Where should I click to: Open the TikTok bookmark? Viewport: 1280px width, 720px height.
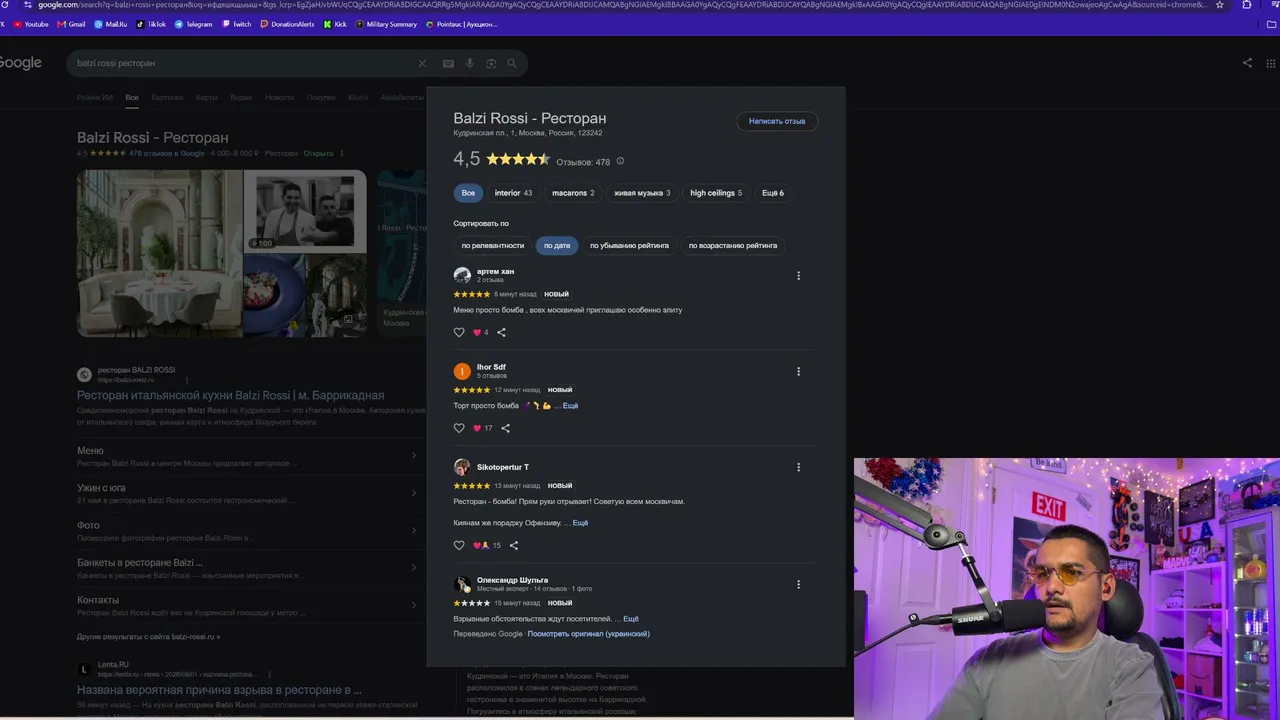152,24
